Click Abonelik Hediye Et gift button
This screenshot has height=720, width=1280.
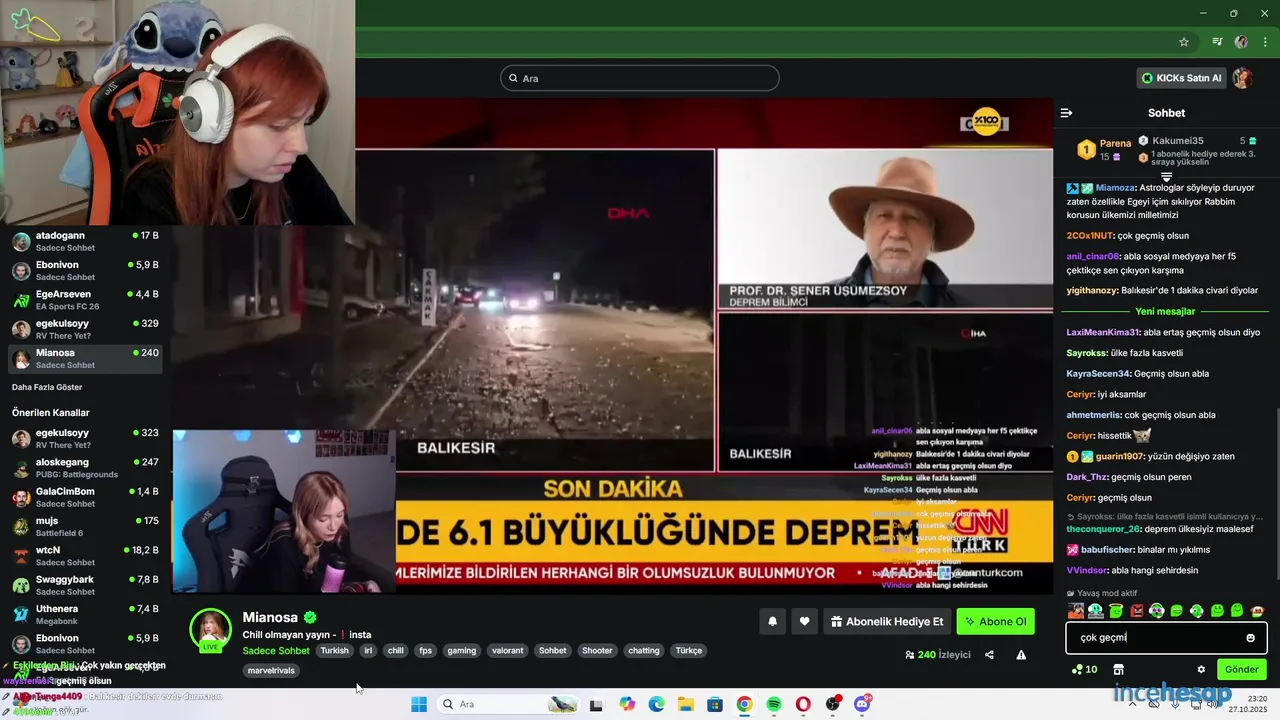pos(886,622)
